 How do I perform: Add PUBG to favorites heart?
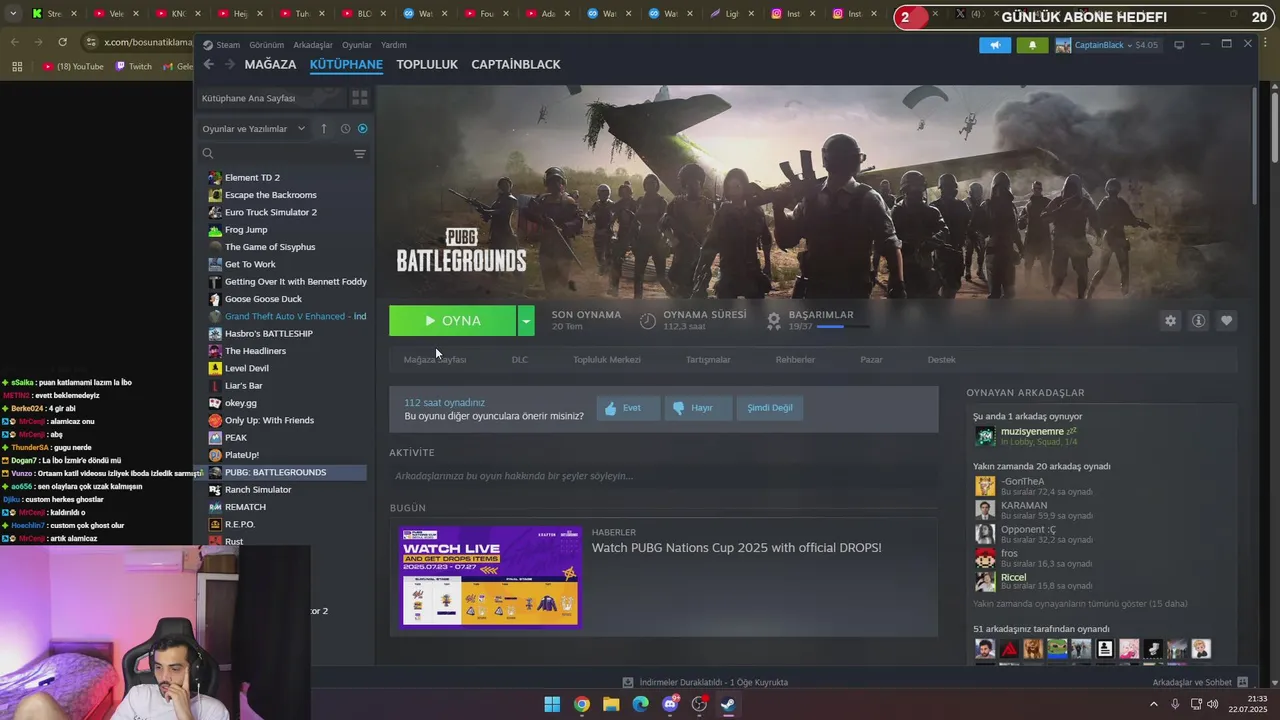coord(1226,321)
